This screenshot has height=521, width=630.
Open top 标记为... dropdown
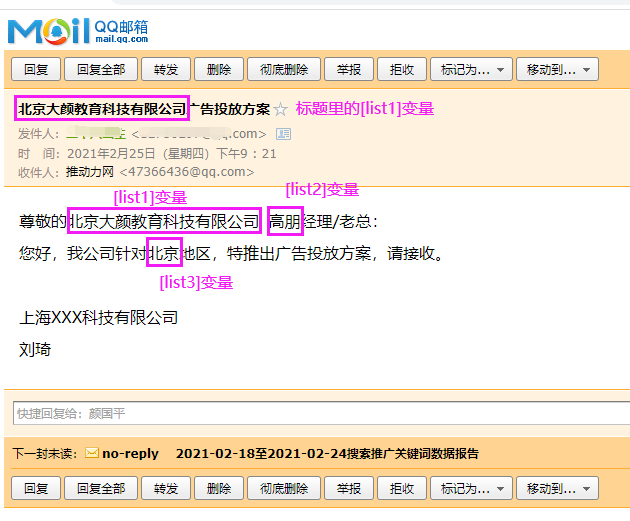point(472,69)
